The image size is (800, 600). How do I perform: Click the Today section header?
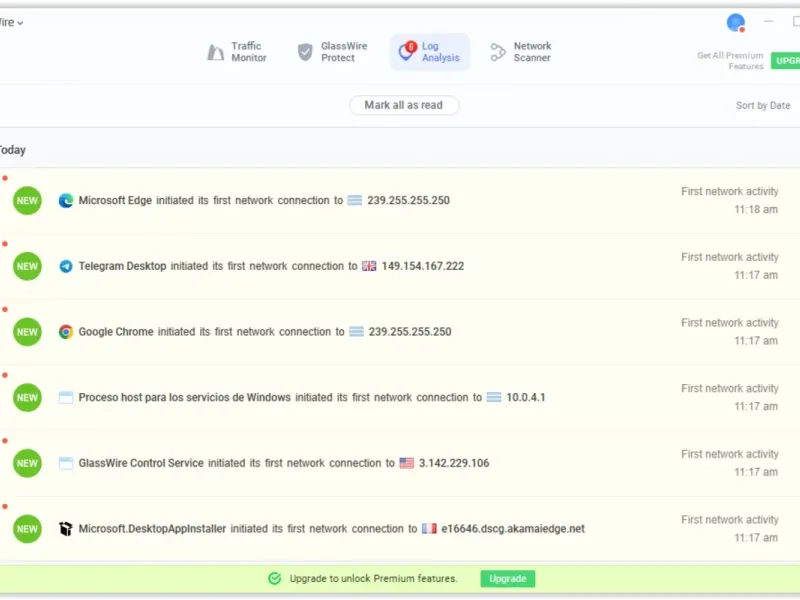pyautogui.click(x=13, y=150)
